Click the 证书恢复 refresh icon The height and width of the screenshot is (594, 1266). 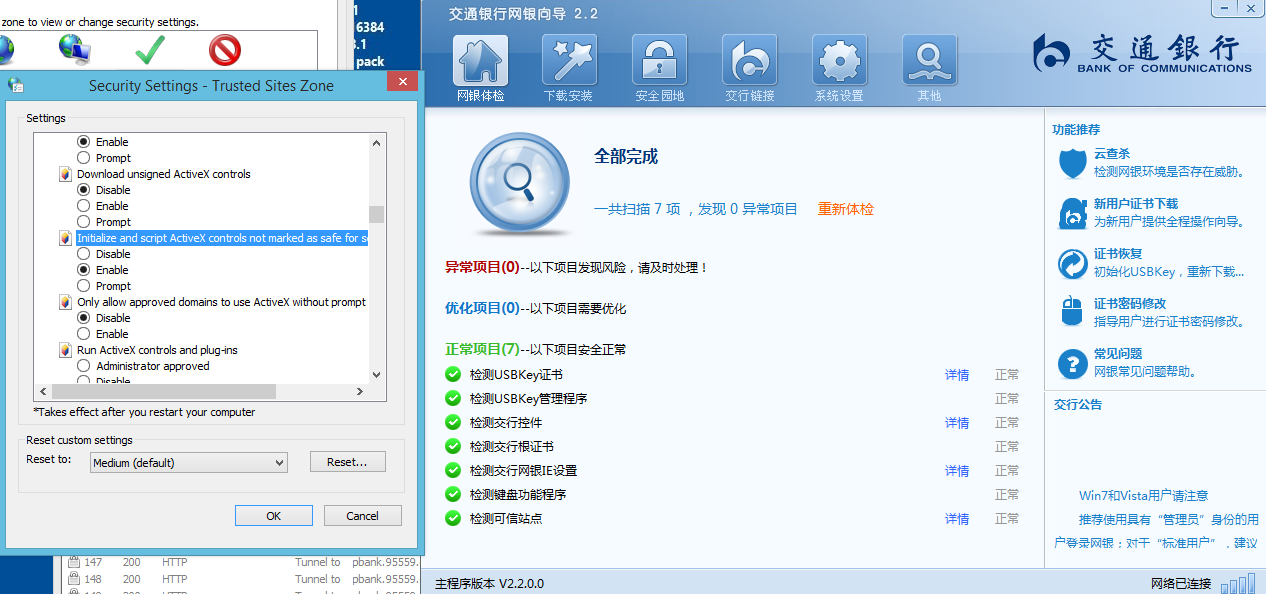pos(1073,264)
